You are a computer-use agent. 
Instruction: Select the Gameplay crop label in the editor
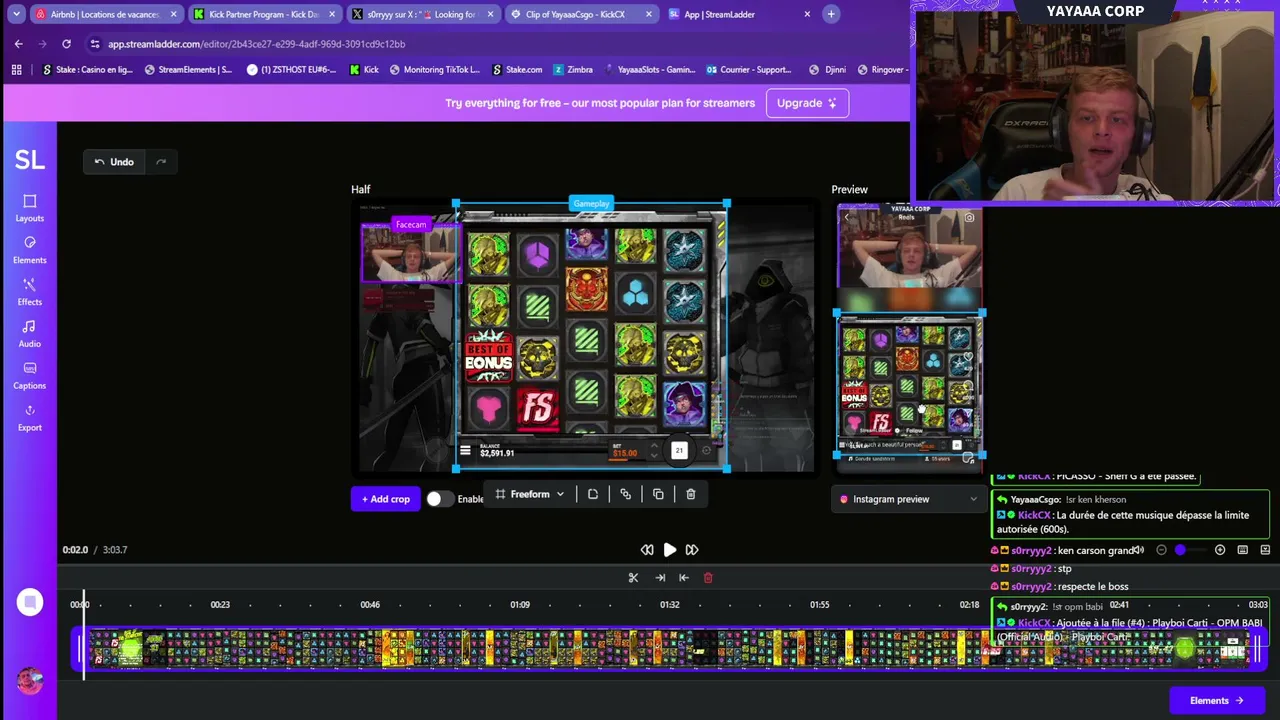pyautogui.click(x=591, y=203)
